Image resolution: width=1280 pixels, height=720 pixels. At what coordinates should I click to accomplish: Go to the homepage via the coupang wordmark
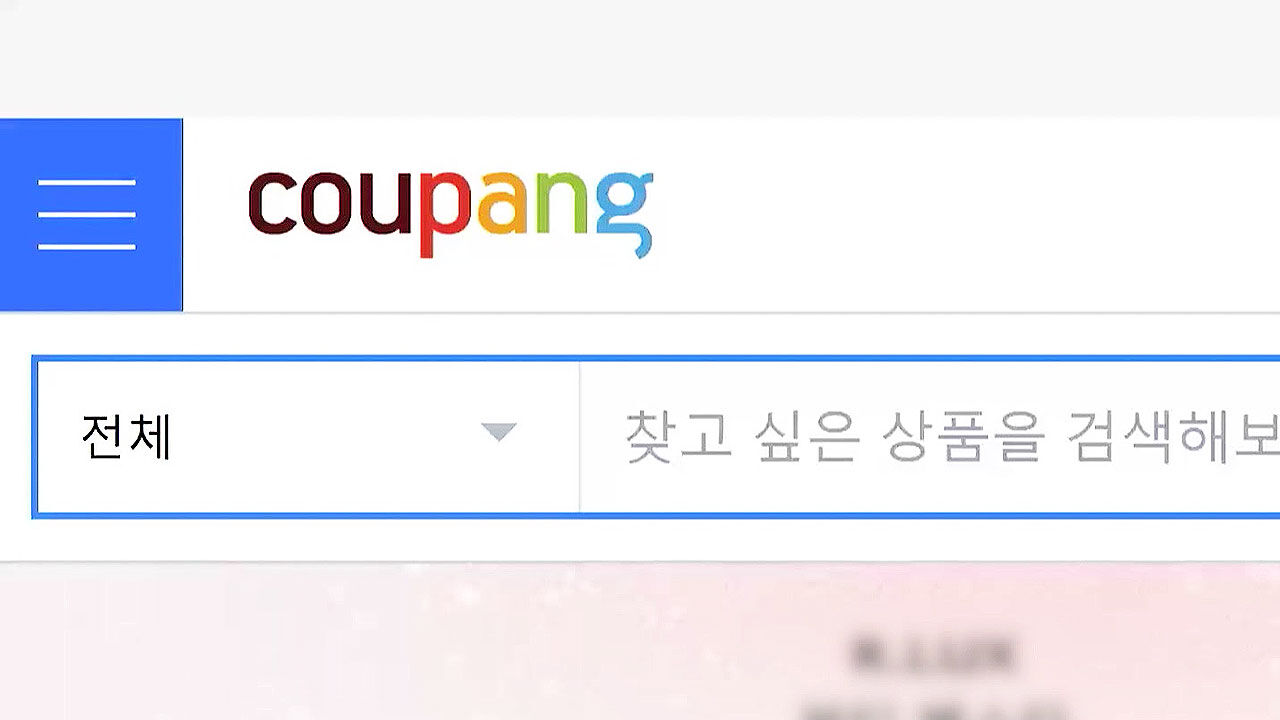pyautogui.click(x=451, y=213)
